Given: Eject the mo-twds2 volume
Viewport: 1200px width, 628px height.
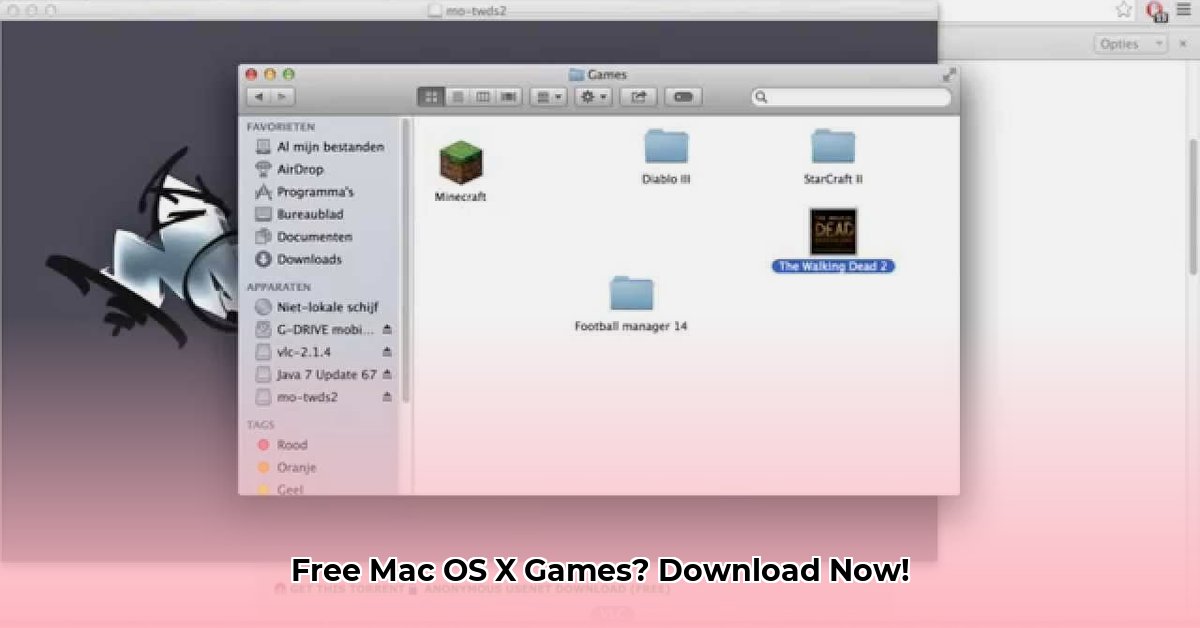Looking at the screenshot, I should point(388,397).
